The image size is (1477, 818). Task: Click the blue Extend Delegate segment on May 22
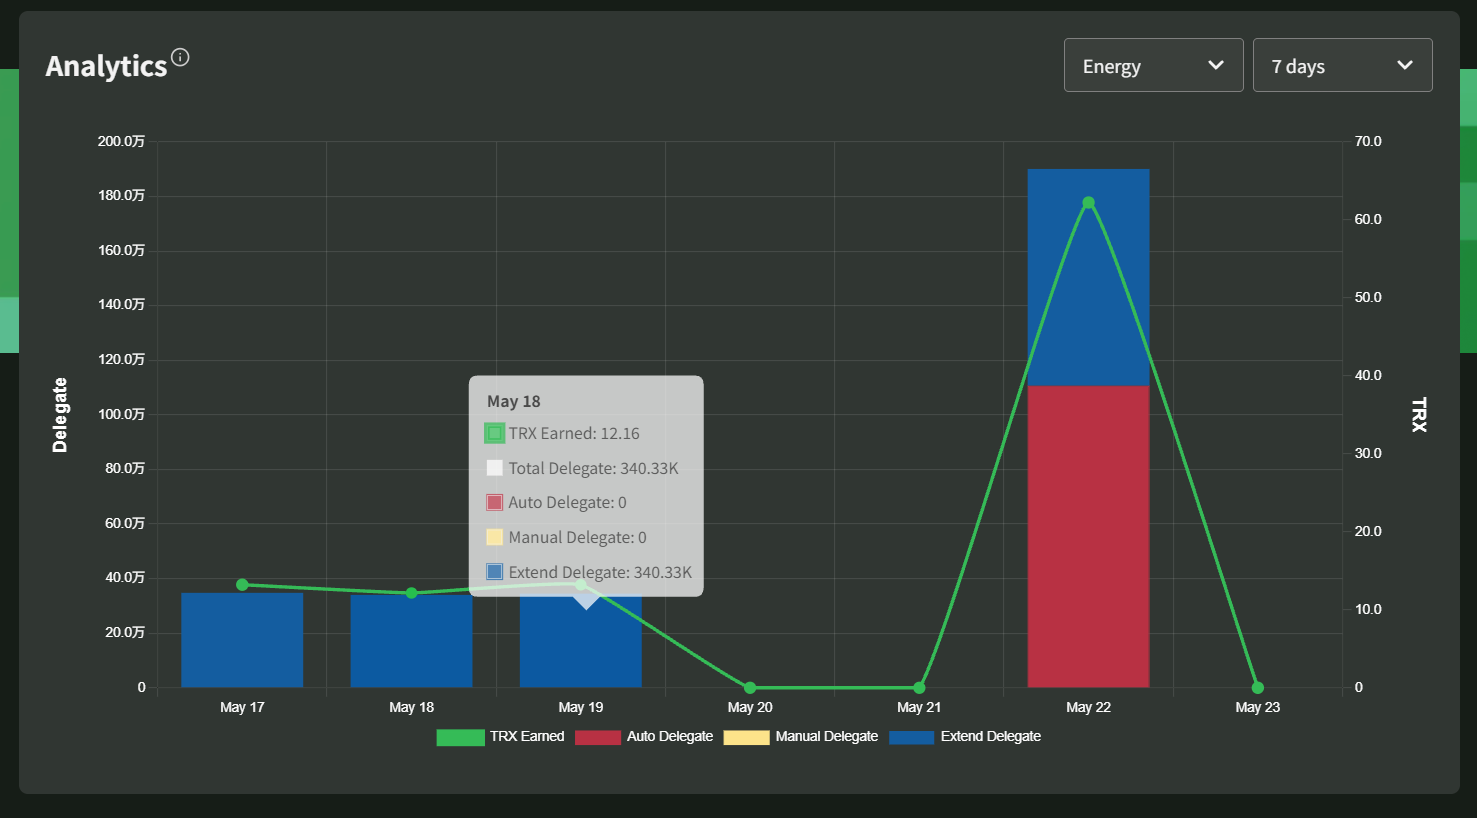[x=1088, y=277]
